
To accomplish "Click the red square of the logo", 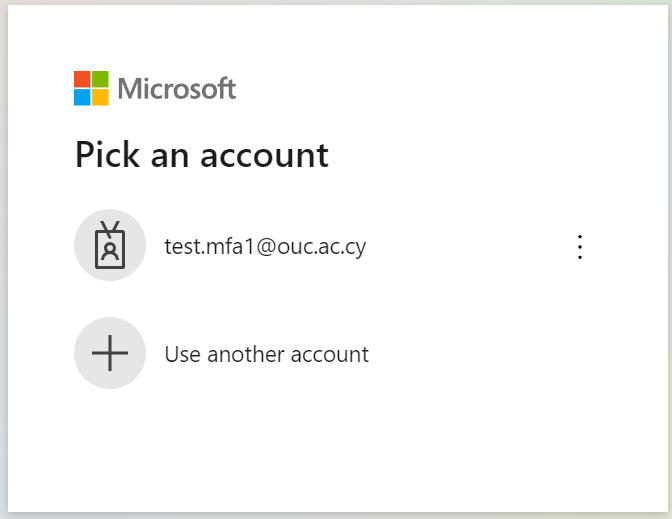I will 82,79.
